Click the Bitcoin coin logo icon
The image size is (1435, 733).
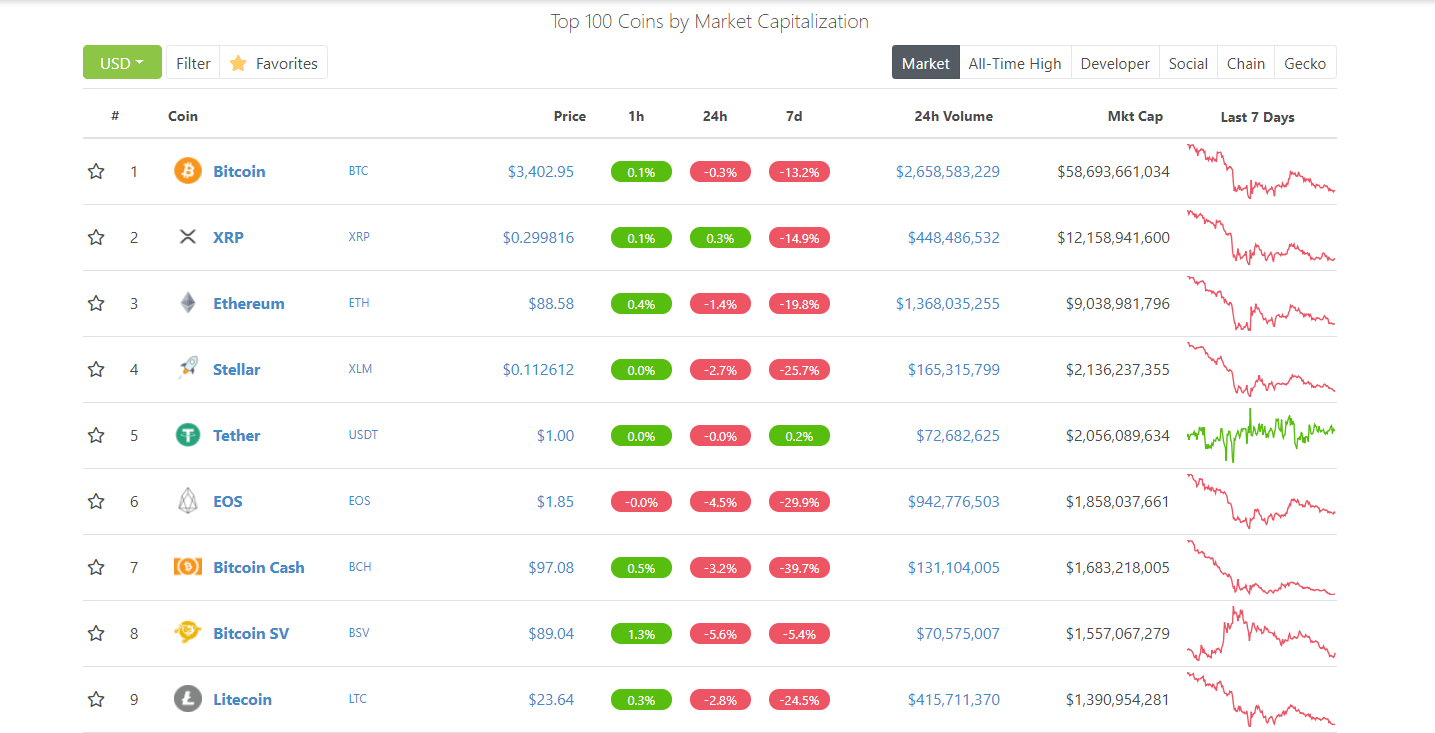click(188, 171)
